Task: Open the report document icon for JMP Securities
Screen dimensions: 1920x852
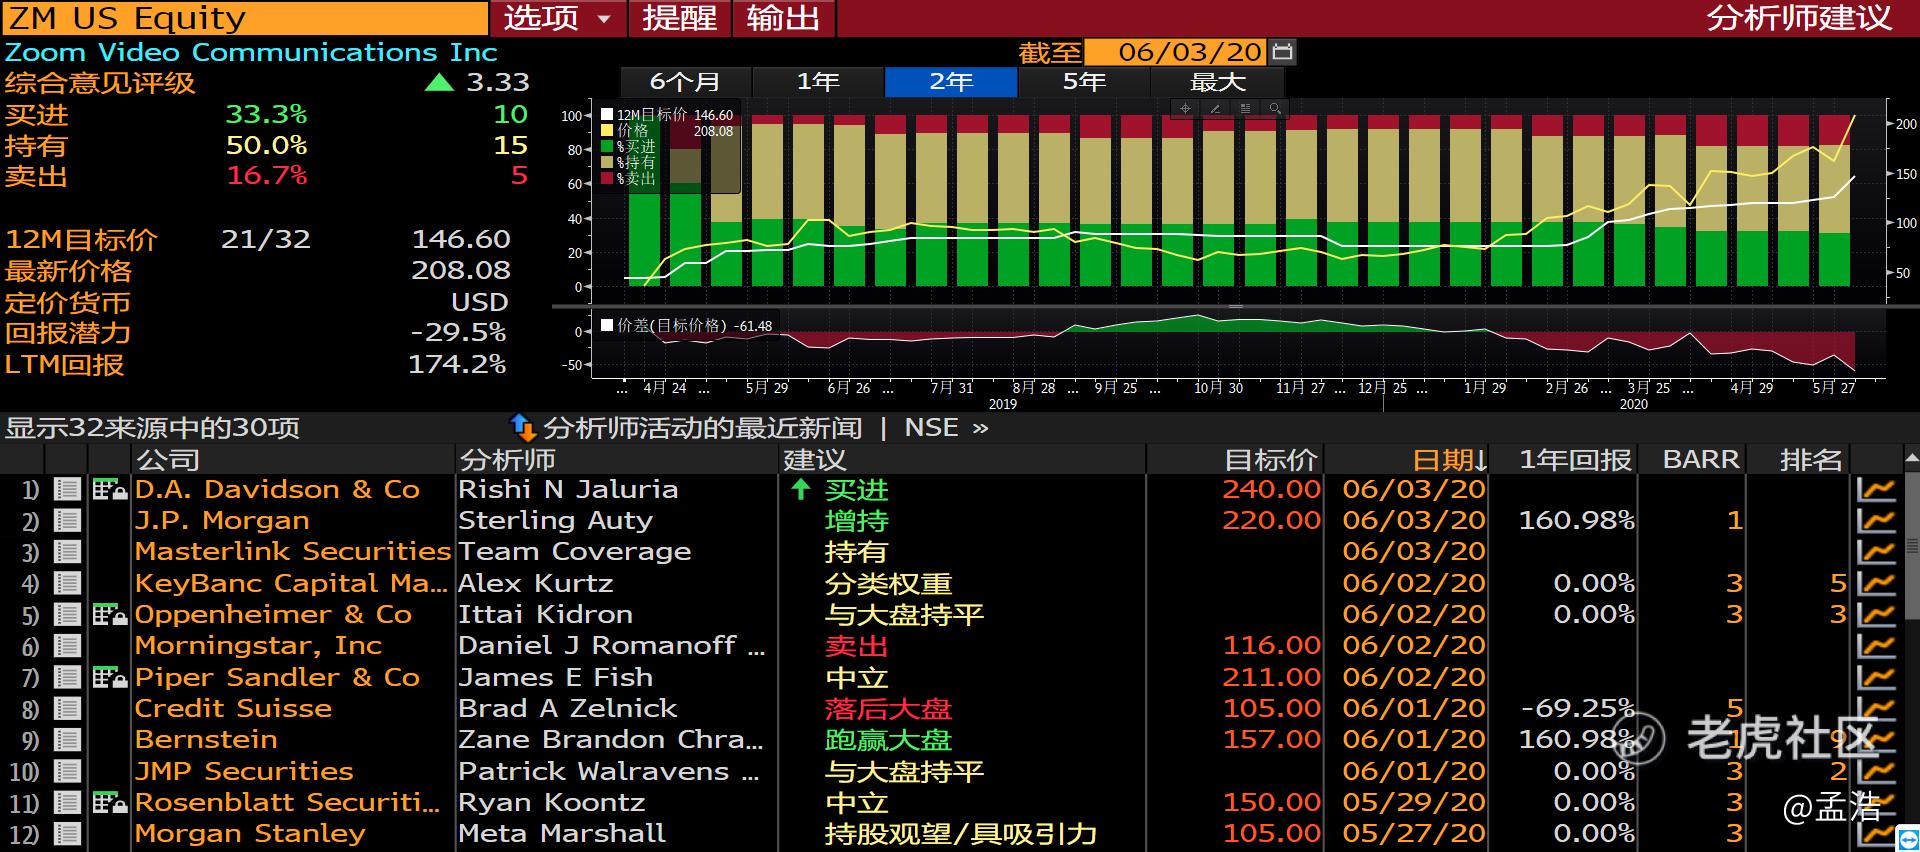Action: (67, 771)
